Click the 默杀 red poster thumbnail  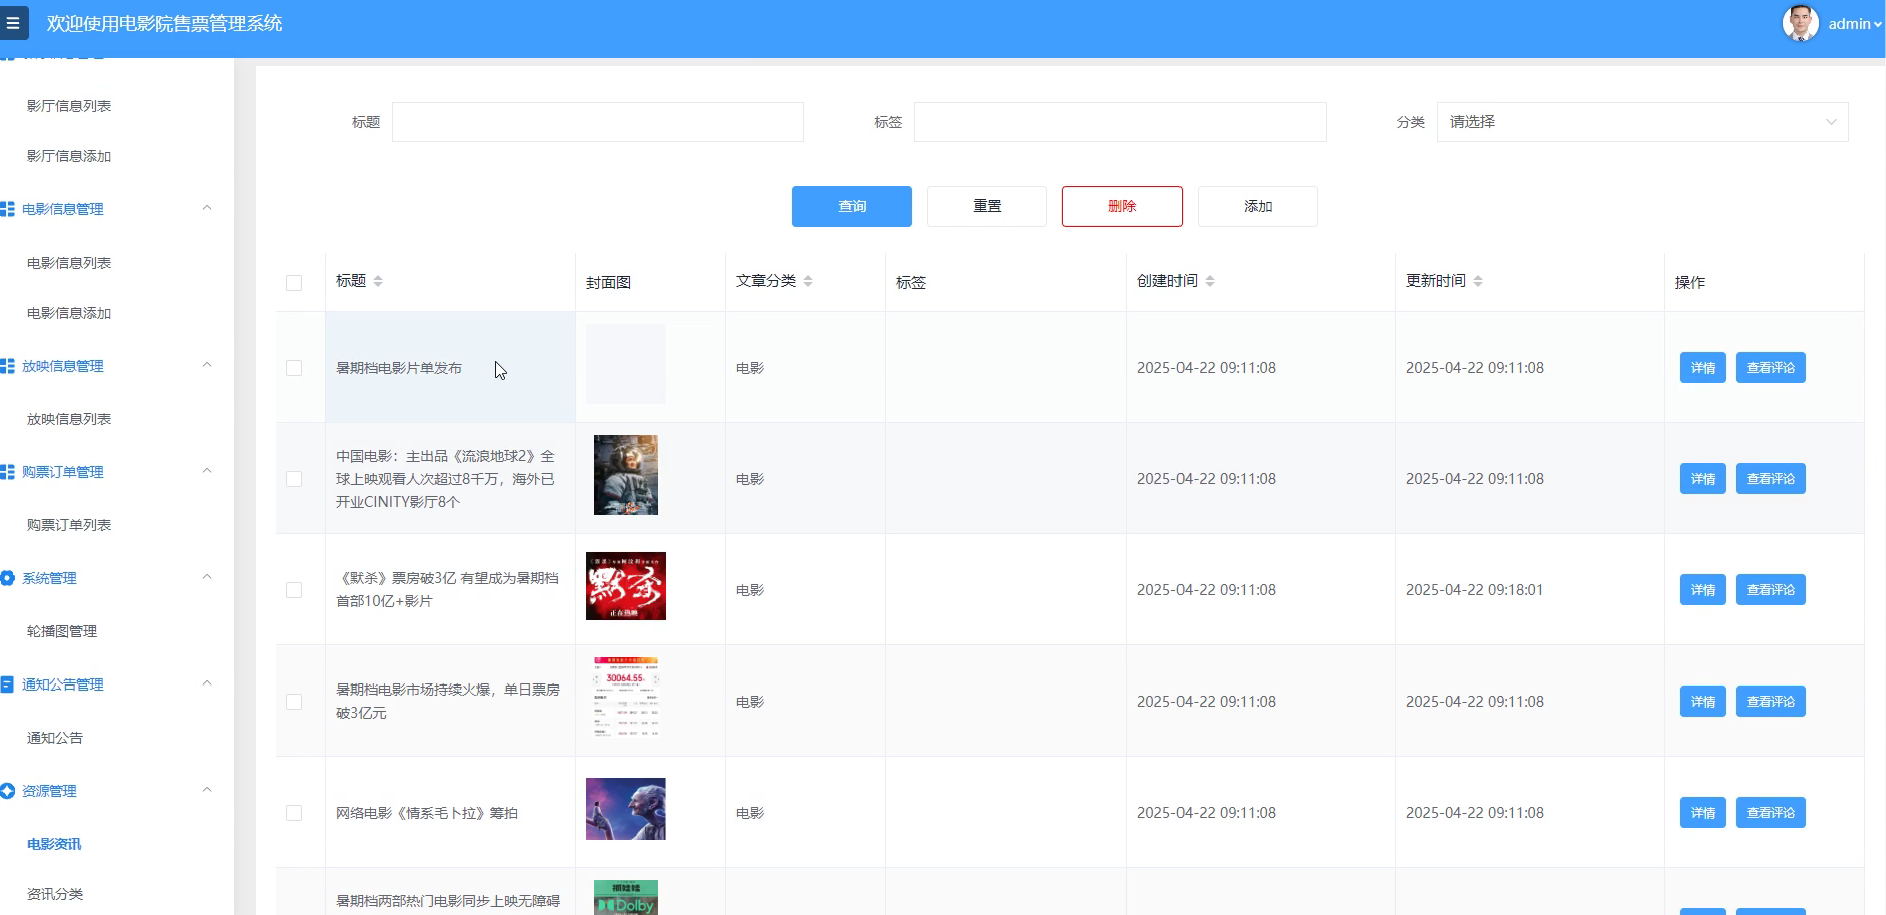pos(626,586)
